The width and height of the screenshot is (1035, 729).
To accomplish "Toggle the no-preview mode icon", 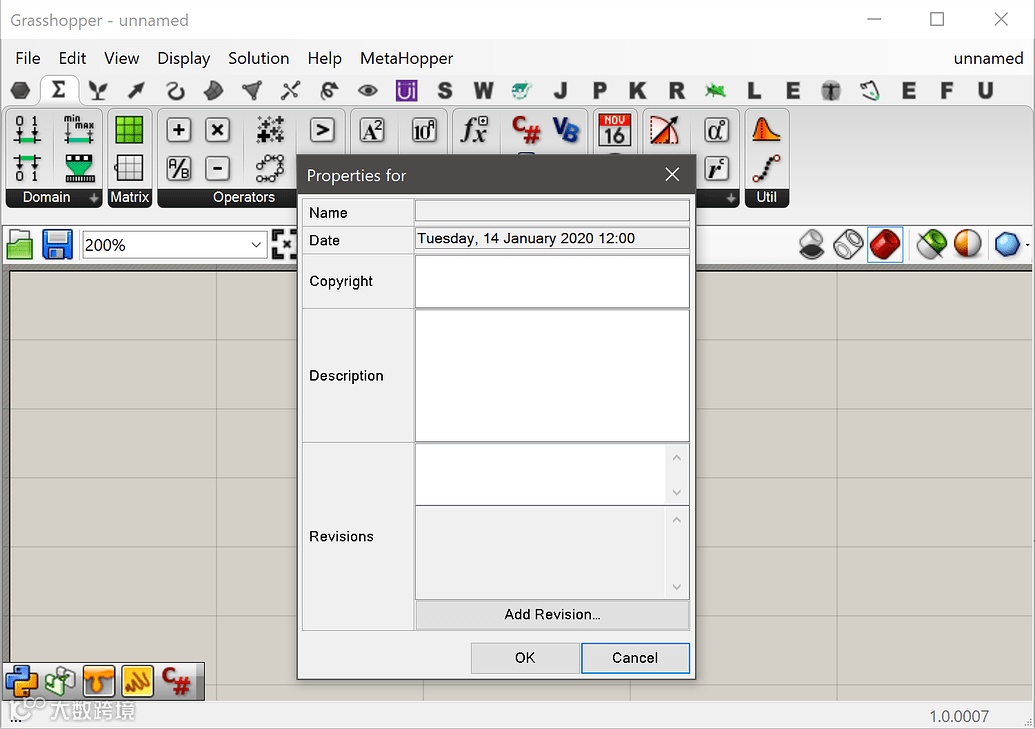I will 811,244.
